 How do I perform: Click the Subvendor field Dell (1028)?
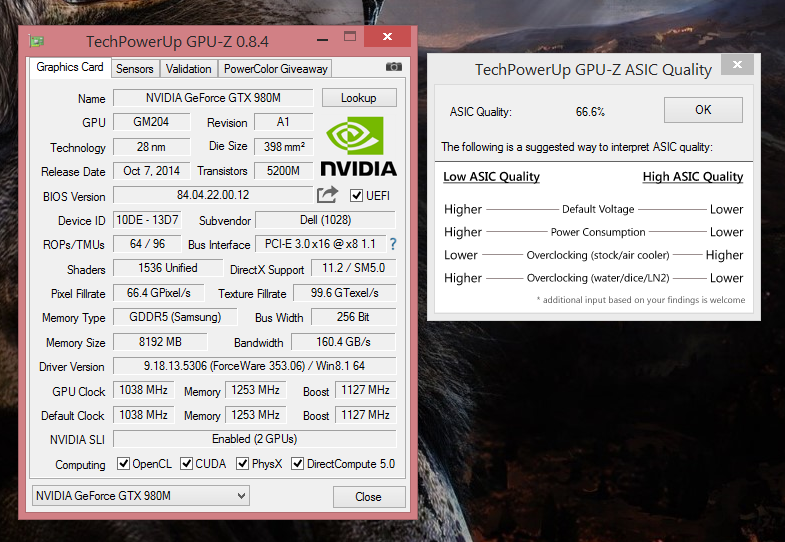coord(325,220)
